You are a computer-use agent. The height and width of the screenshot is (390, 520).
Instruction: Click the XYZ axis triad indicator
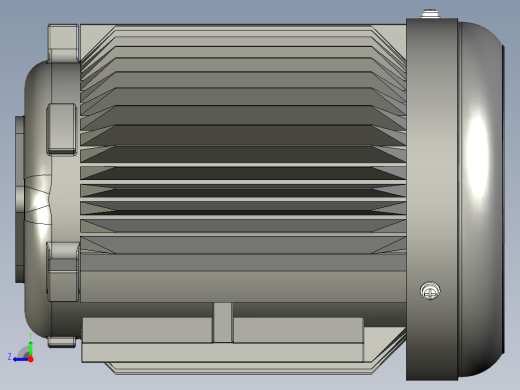(x=21, y=348)
